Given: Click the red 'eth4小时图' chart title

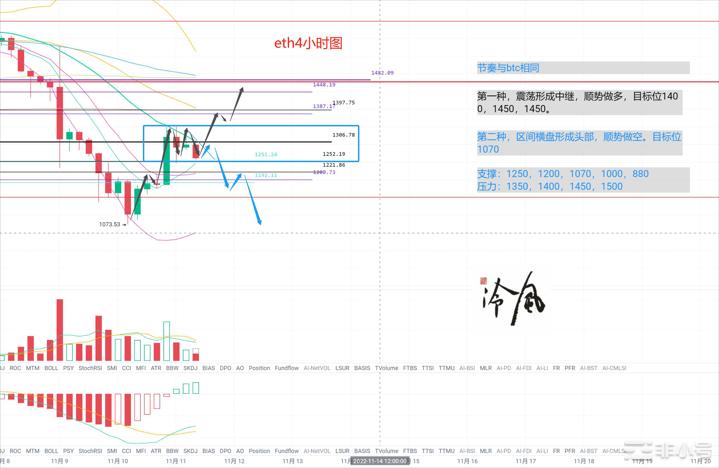Looking at the screenshot, I should tap(308, 44).
